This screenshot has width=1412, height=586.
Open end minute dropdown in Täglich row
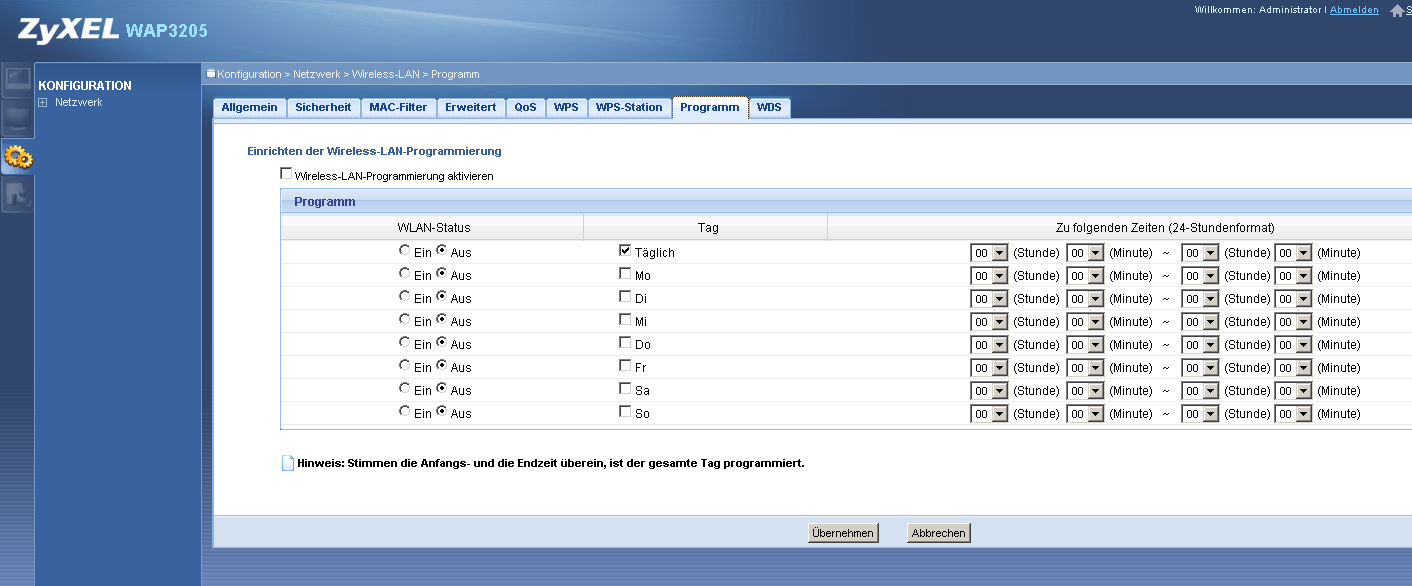[1293, 253]
